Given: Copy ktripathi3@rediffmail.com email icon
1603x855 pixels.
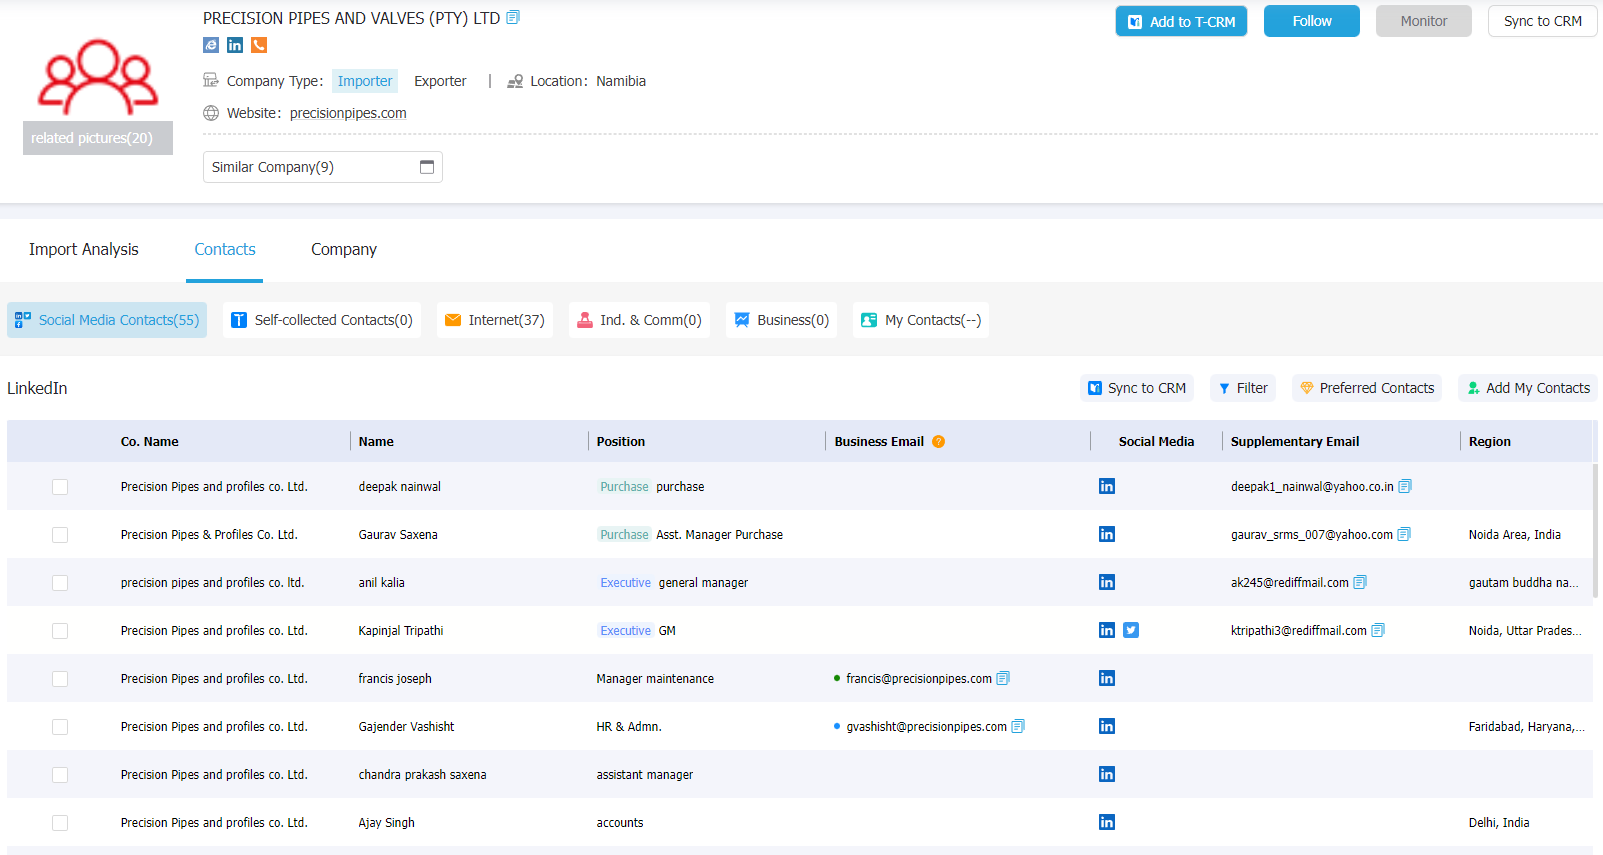Looking at the screenshot, I should (1378, 630).
